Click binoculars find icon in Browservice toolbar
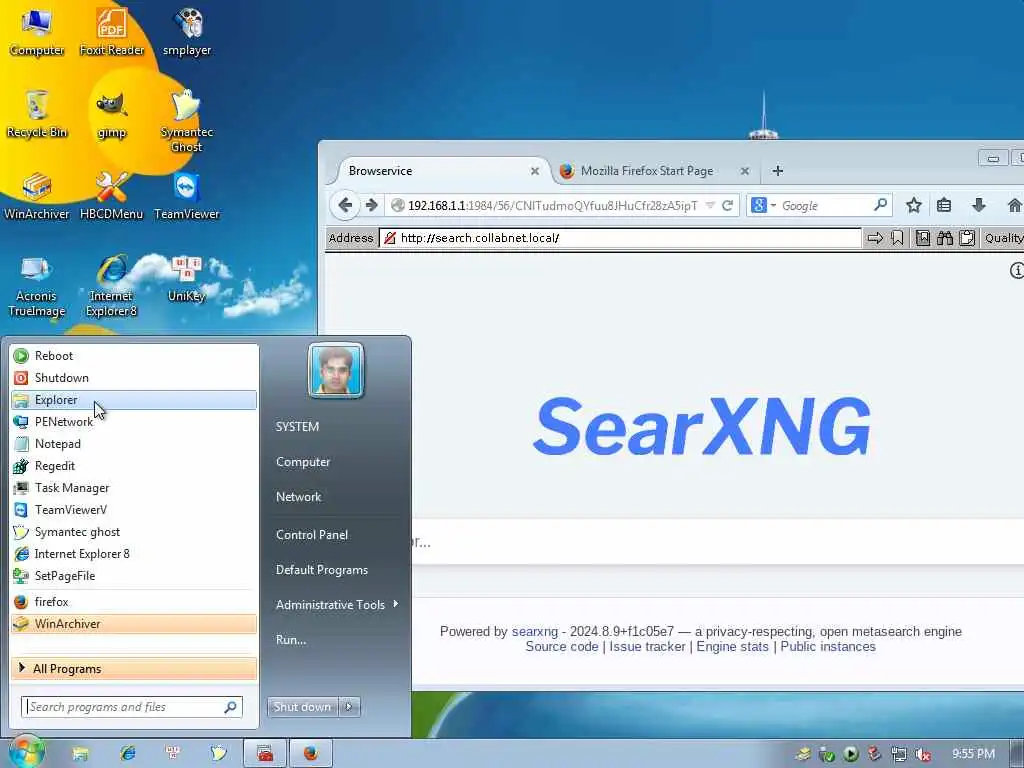 pyautogui.click(x=944, y=238)
